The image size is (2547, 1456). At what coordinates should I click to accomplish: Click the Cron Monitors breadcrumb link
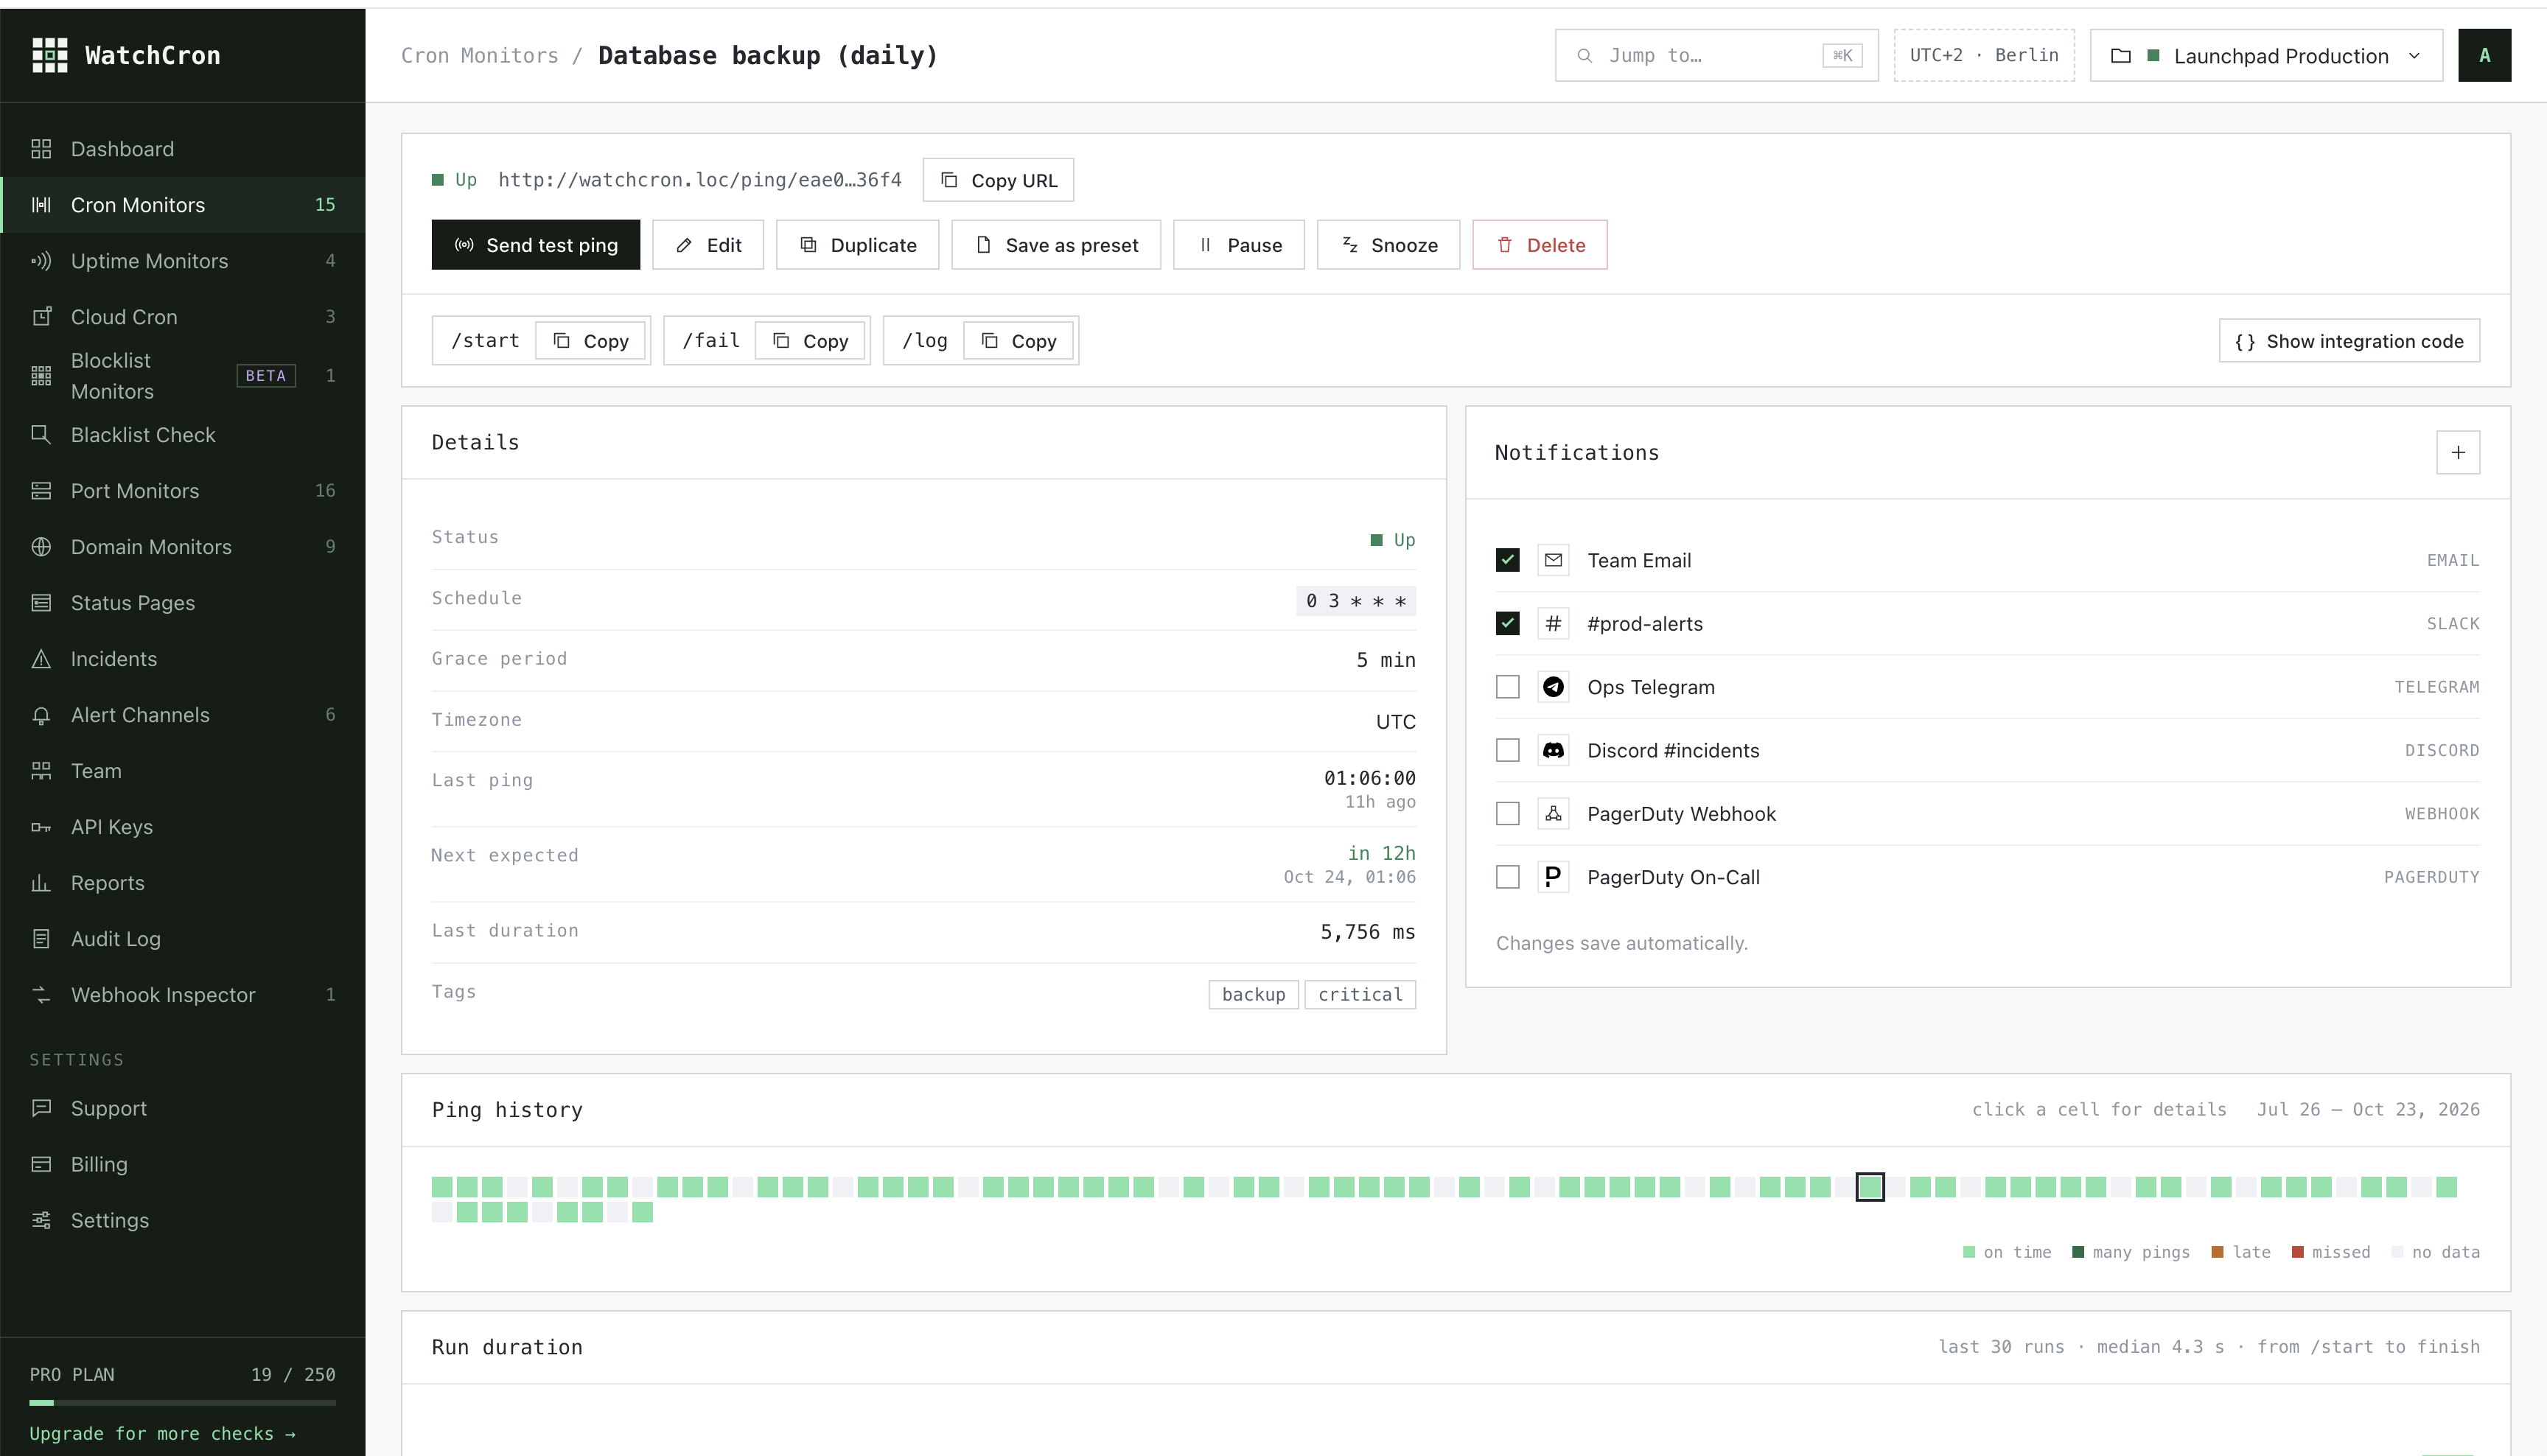(480, 56)
